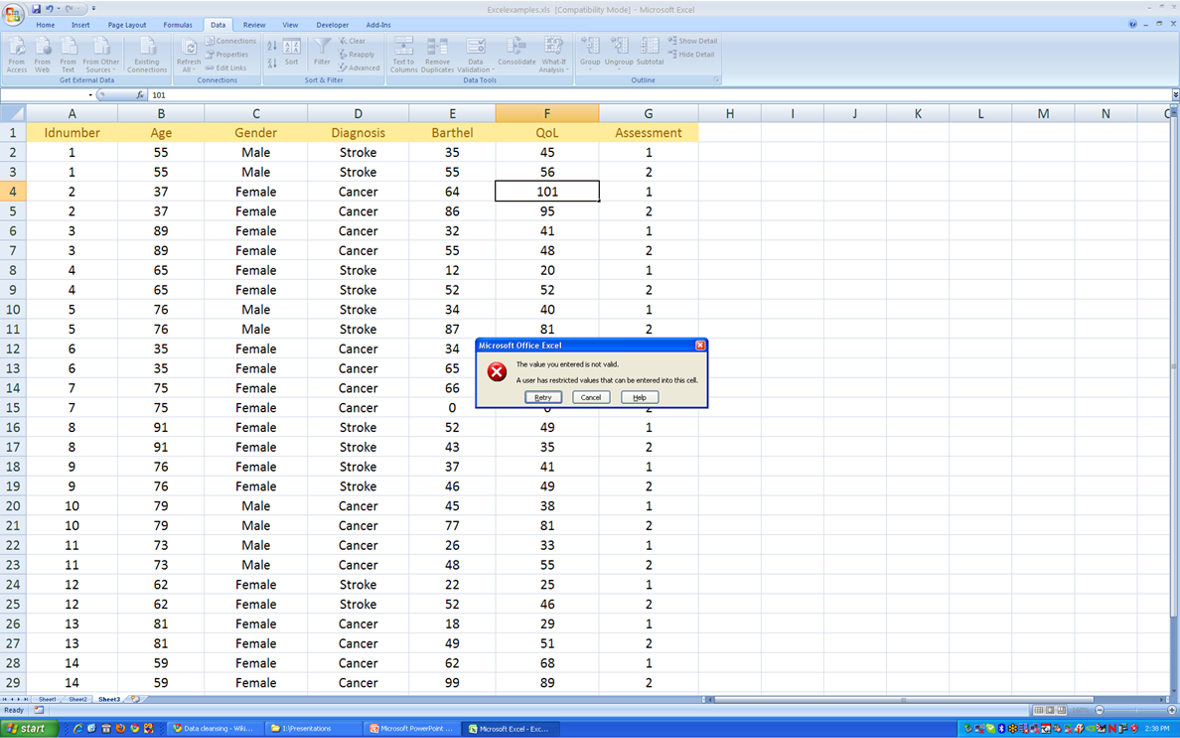1180x738 pixels.
Task: Click the Sort dialog icon
Action: [291, 47]
